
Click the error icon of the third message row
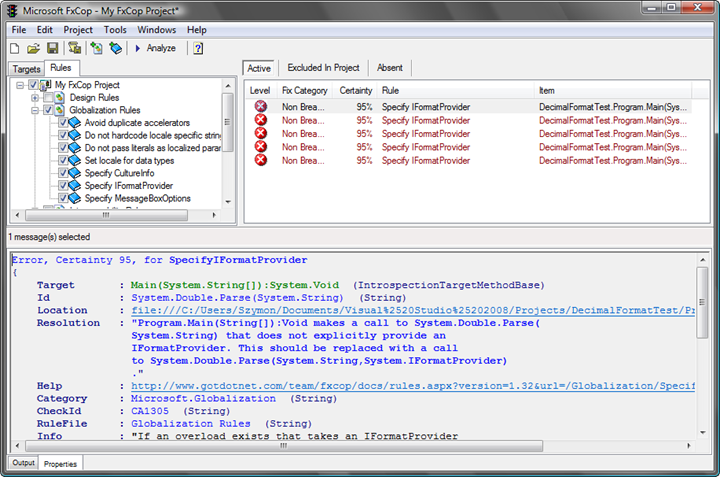click(x=261, y=133)
